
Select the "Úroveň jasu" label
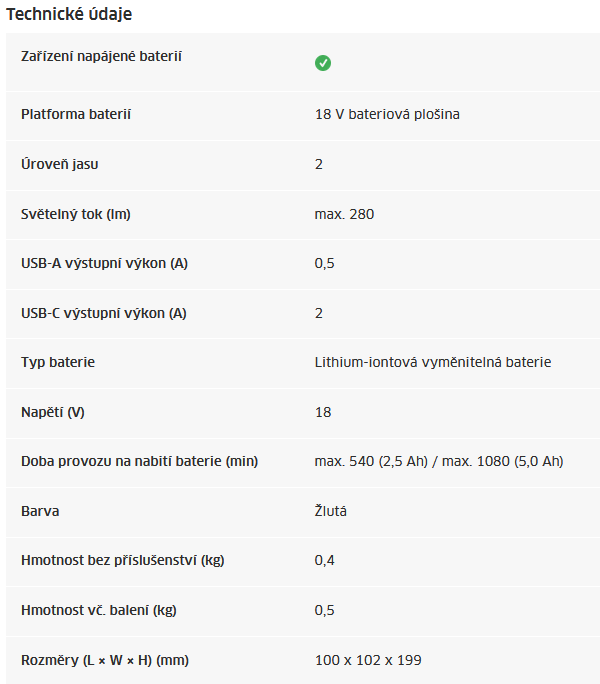[x=60, y=164]
